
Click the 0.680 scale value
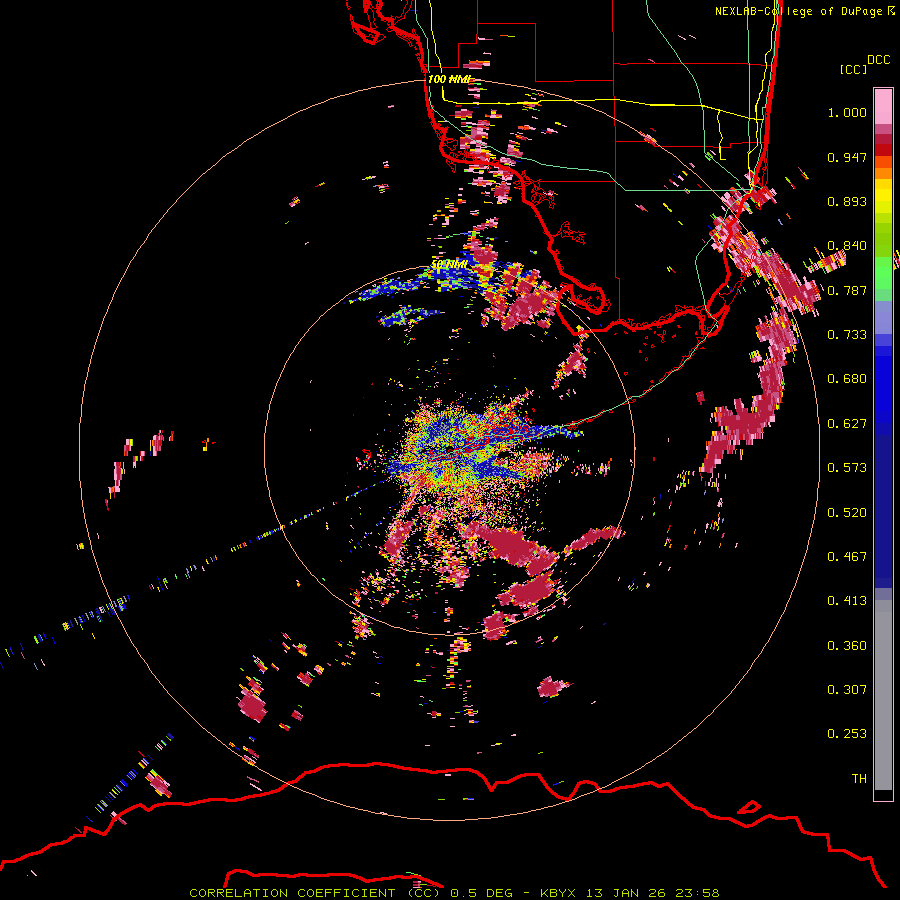tap(847, 379)
